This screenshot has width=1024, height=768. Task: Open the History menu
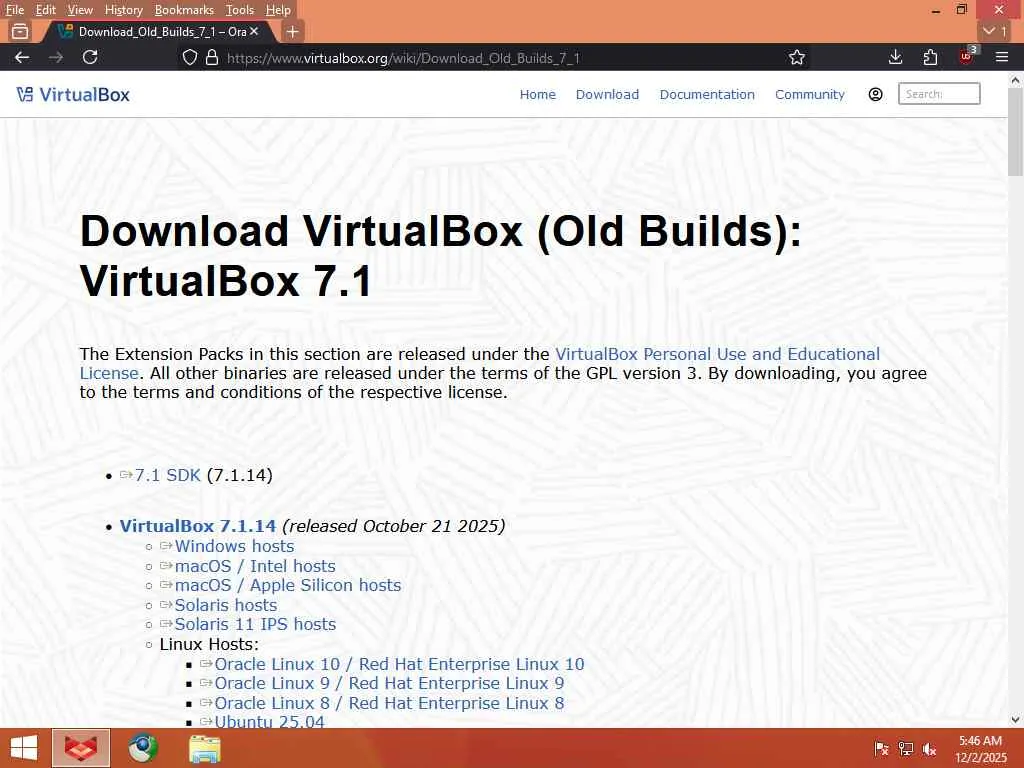click(123, 10)
